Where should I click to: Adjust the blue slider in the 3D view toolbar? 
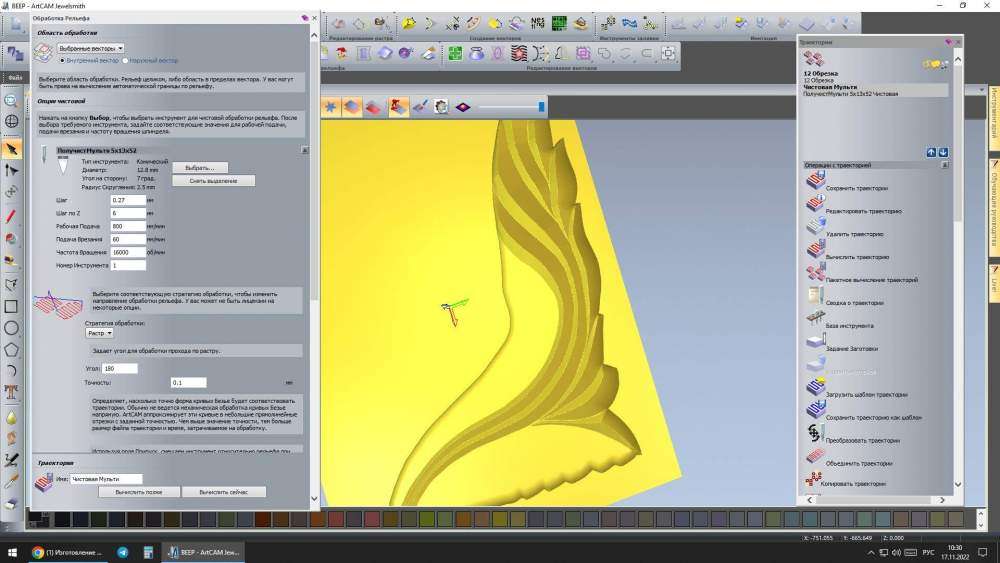[x=541, y=106]
